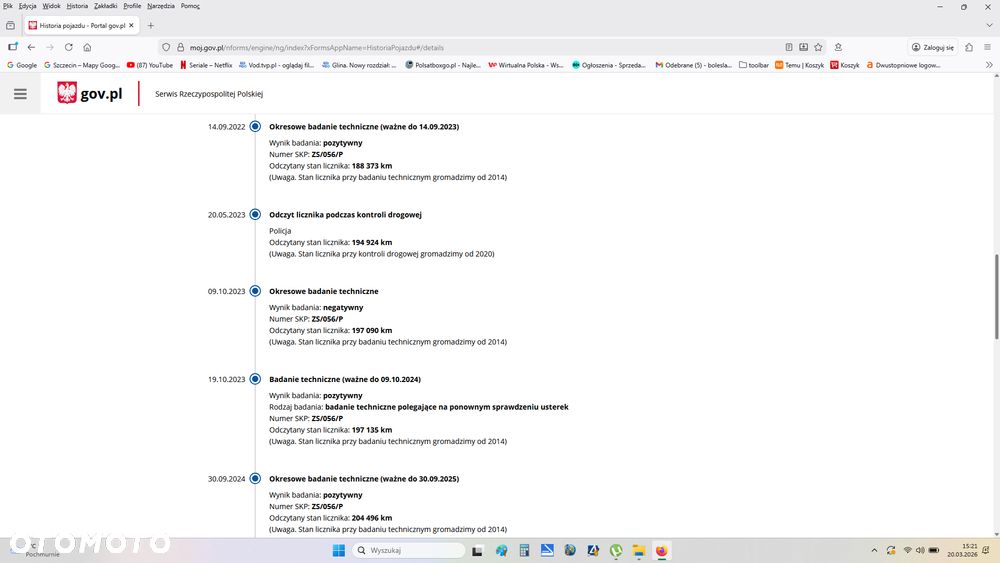This screenshot has width=1000, height=563.
Task: Open the YouTube bookmark
Action: (x=150, y=65)
